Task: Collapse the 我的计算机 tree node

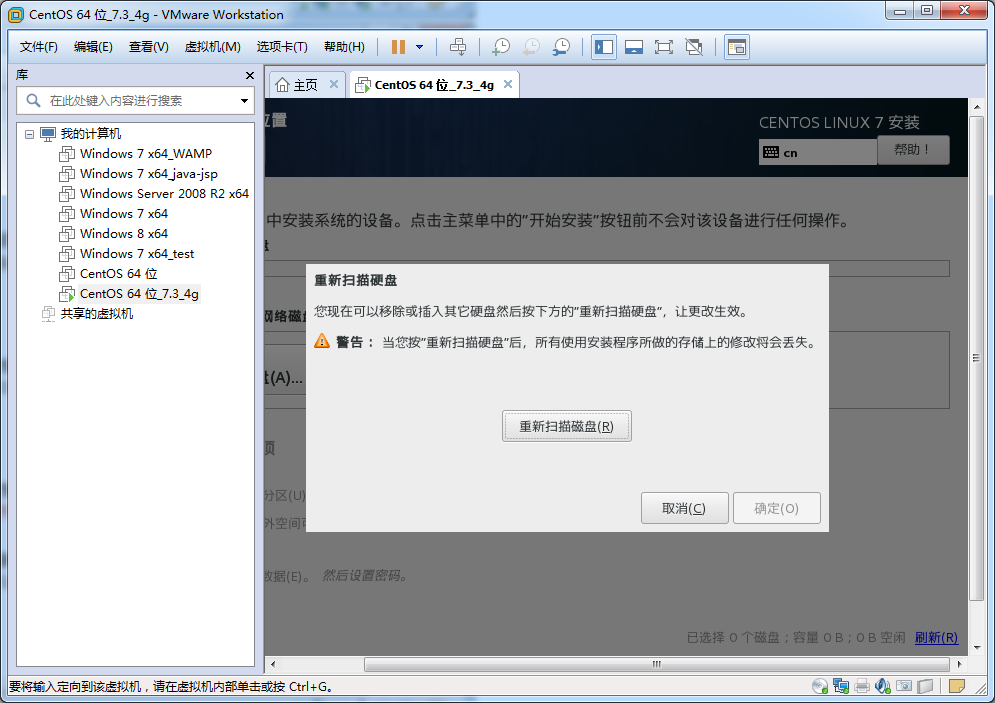Action: (29, 134)
